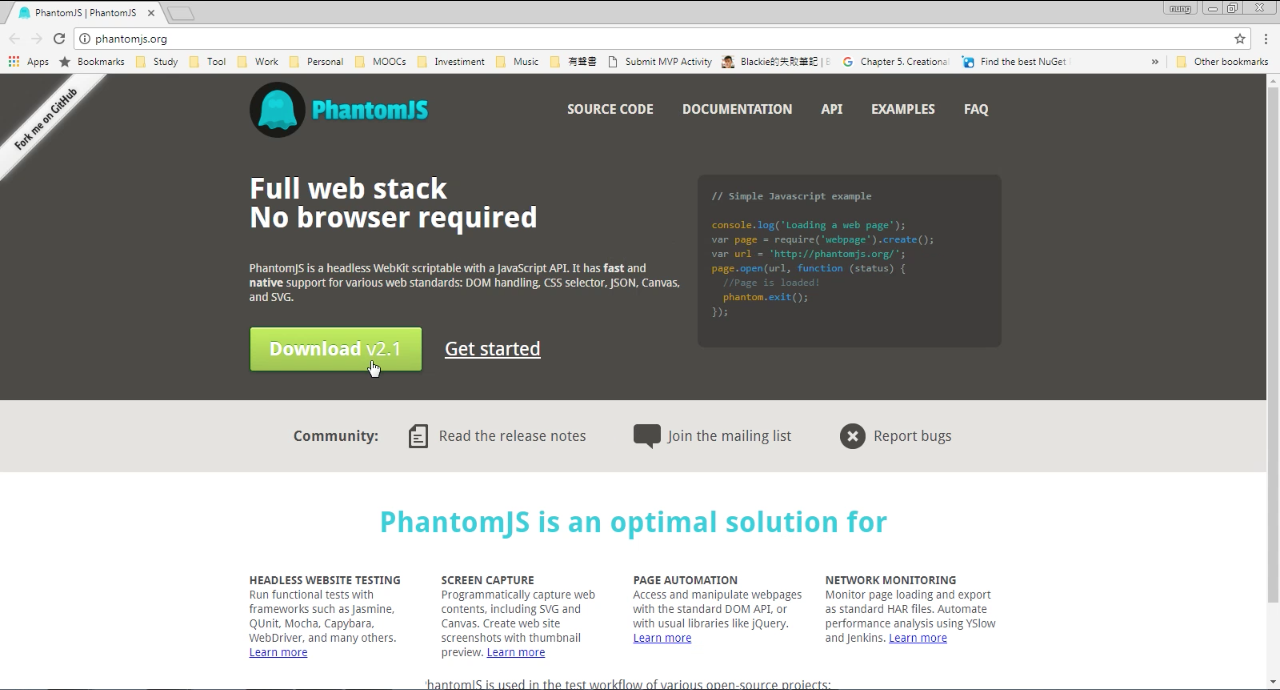Screen dimensions: 1280x690
Task: Expand the MOOCs bookmark folder
Action: (380, 62)
